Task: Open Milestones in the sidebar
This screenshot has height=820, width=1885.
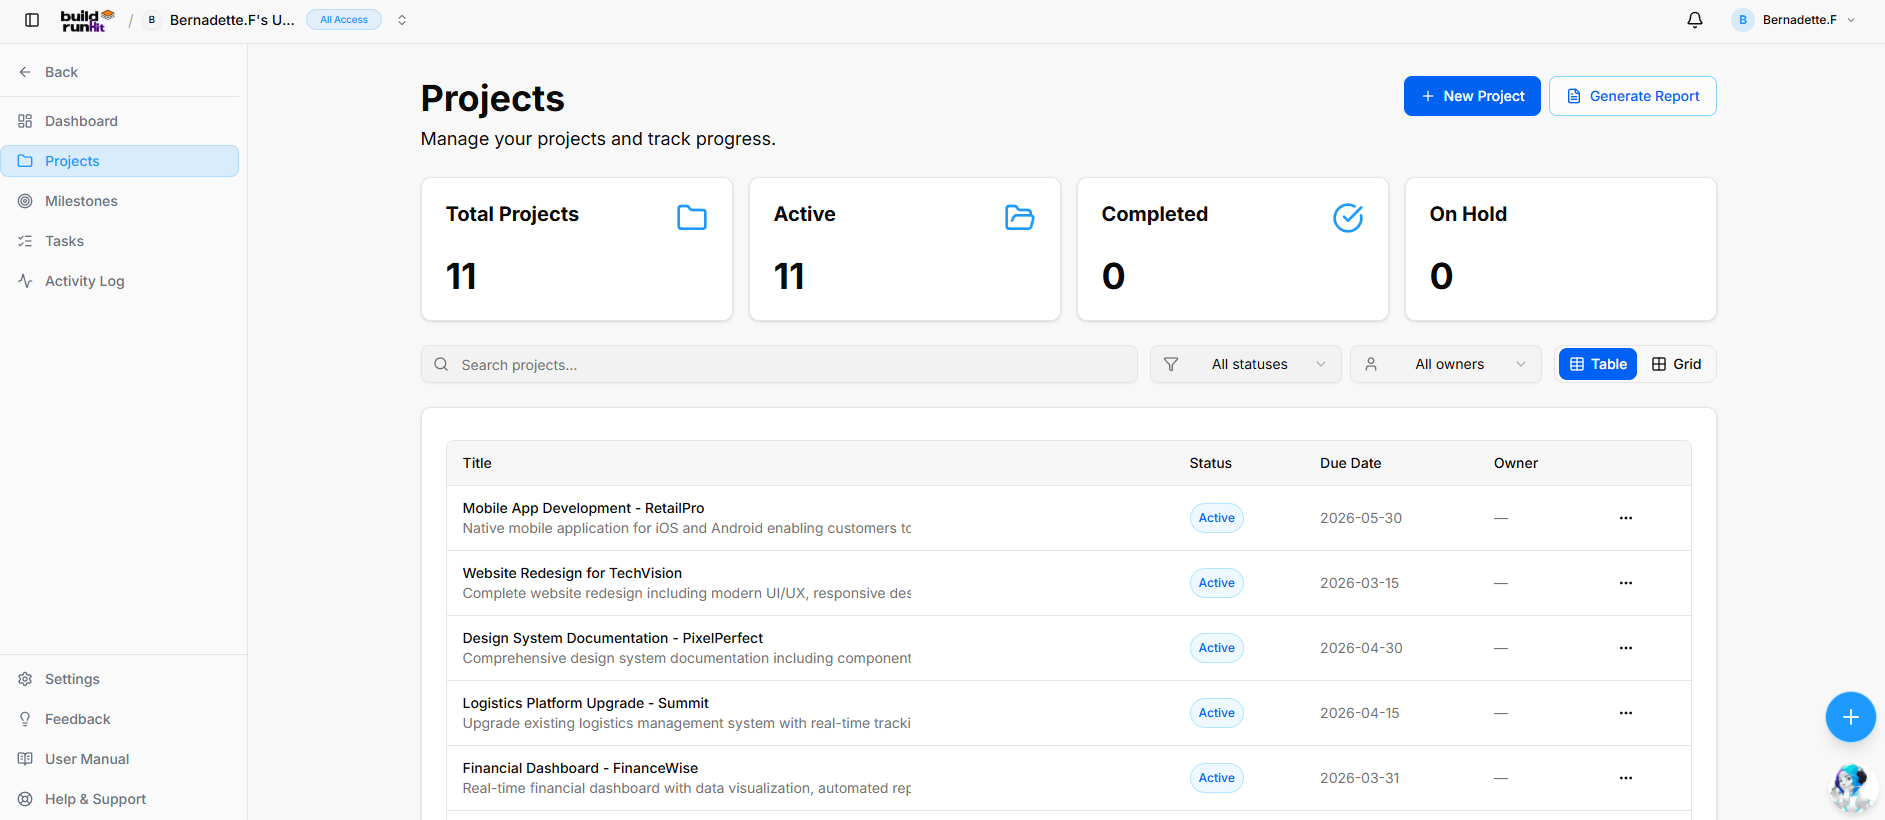Action: 120,201
